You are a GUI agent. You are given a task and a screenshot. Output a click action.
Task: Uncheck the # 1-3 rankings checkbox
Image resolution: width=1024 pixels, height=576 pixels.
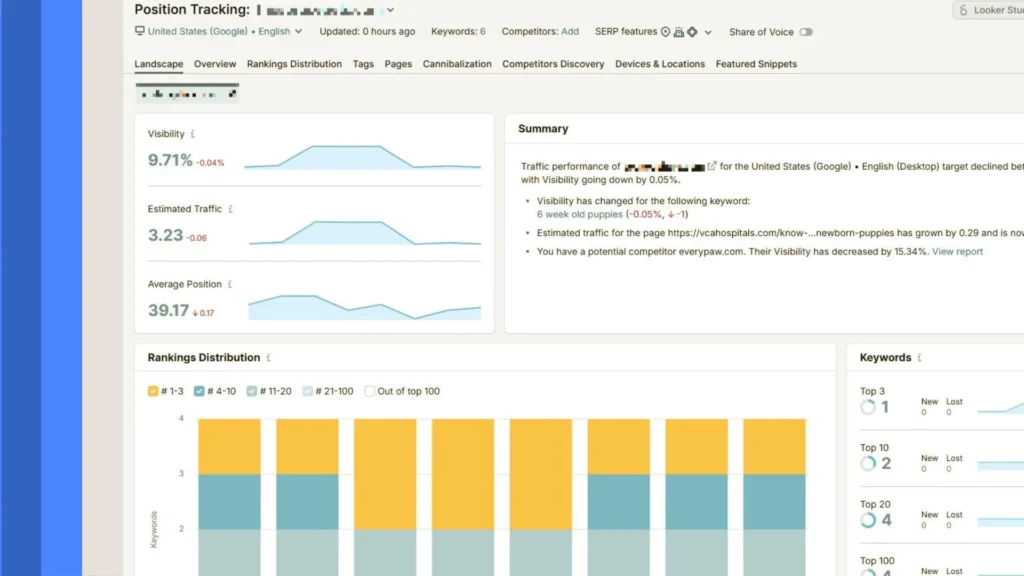[x=153, y=391]
